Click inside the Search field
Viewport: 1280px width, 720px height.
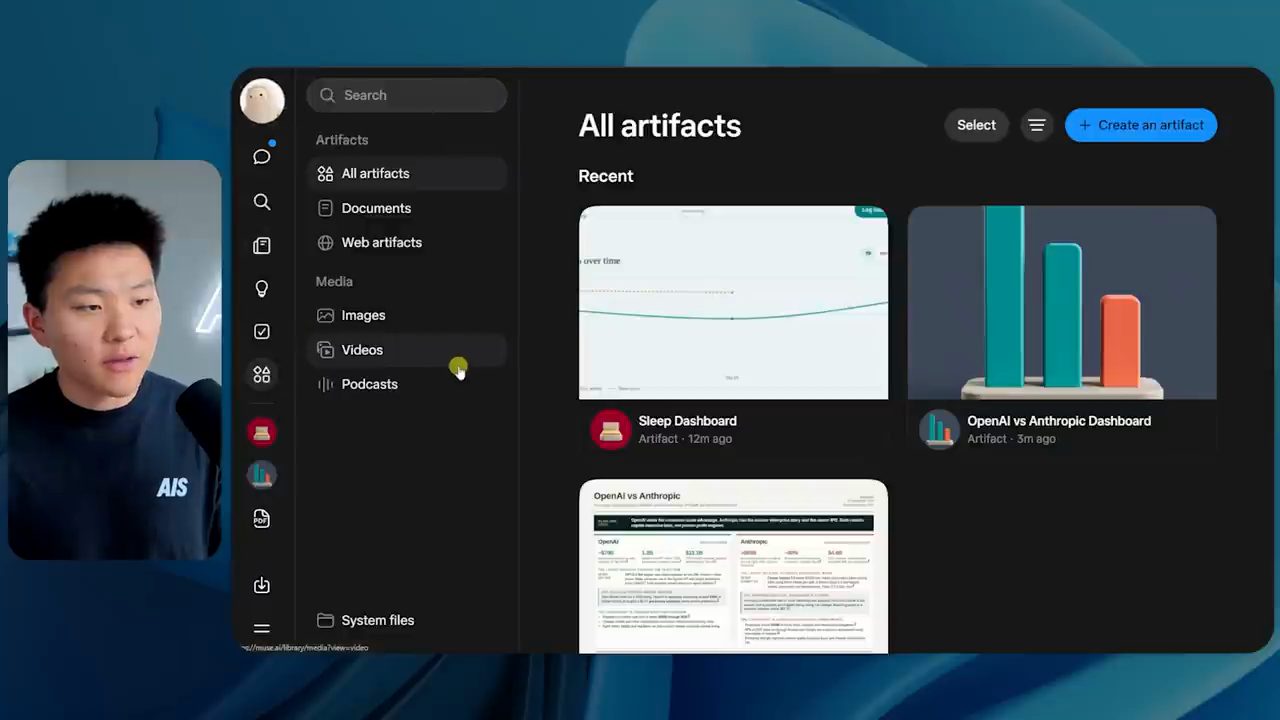click(x=407, y=95)
